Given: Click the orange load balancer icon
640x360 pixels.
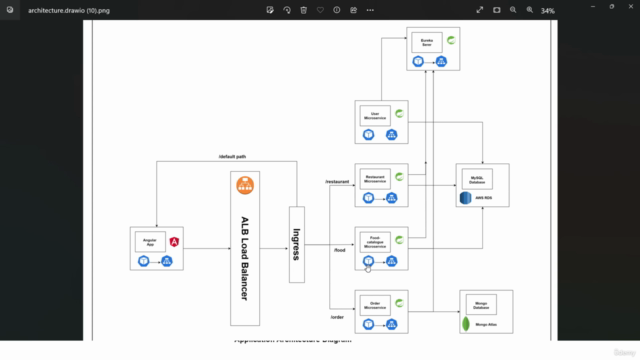Looking at the screenshot, I should [x=245, y=185].
